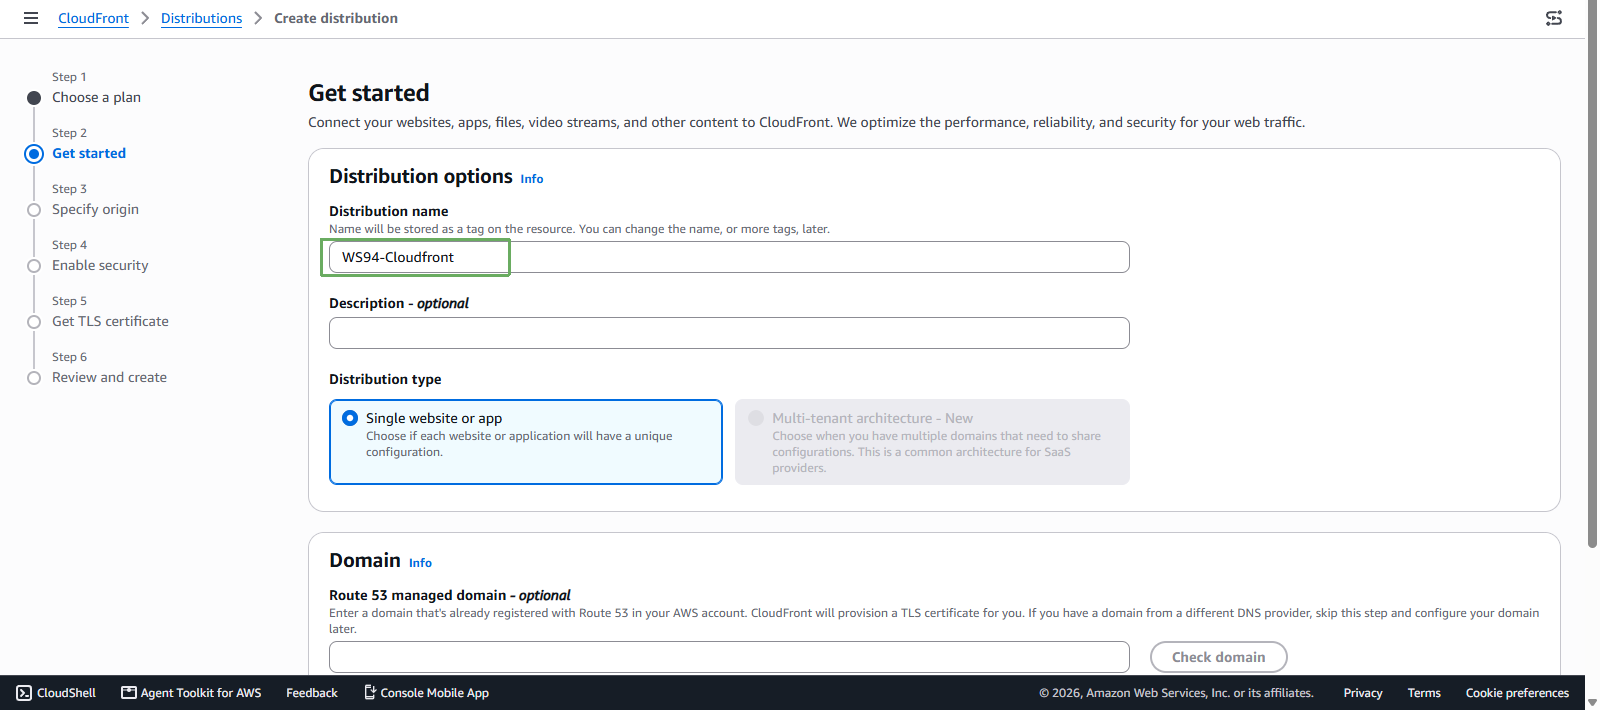Click the Create distribution breadcrumb text
This screenshot has width=1600, height=710.
336,18
